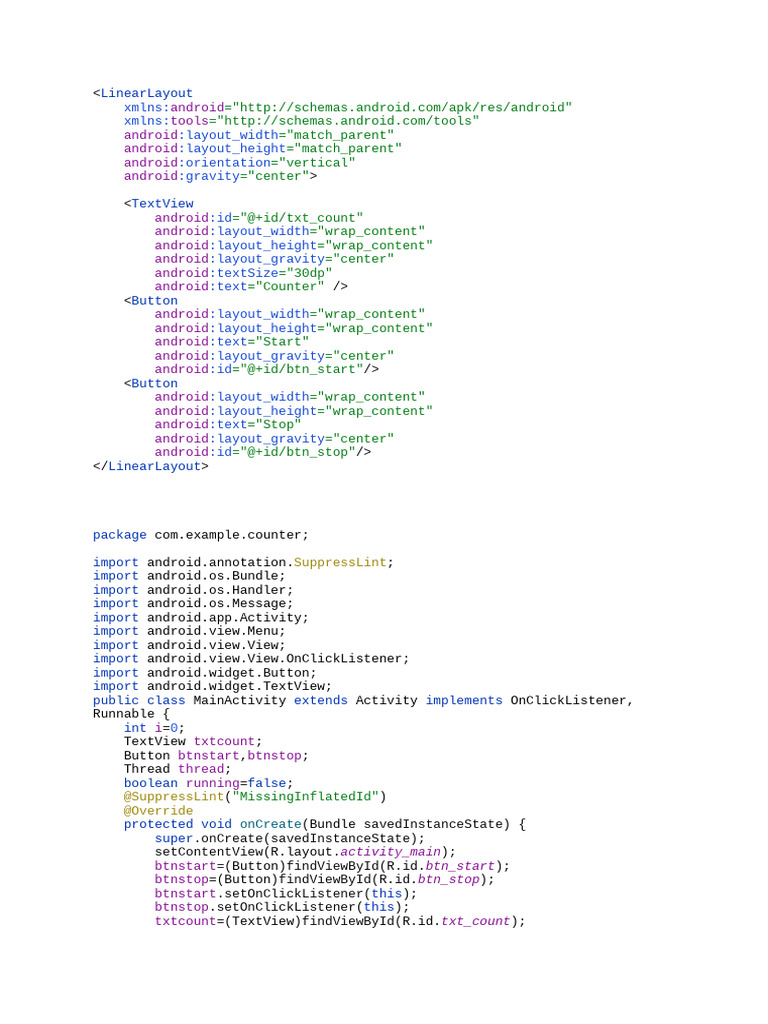Click the xmlns:tools schema URL line

click(302, 121)
